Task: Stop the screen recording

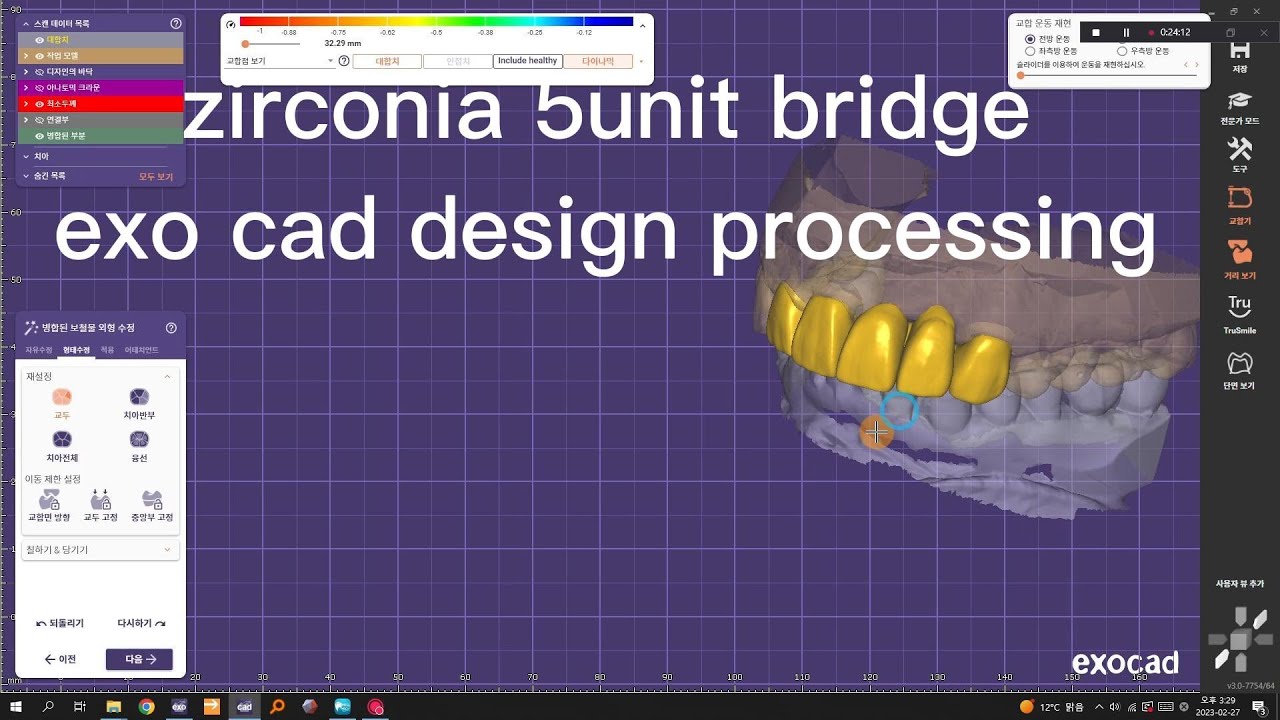Action: pos(1096,32)
